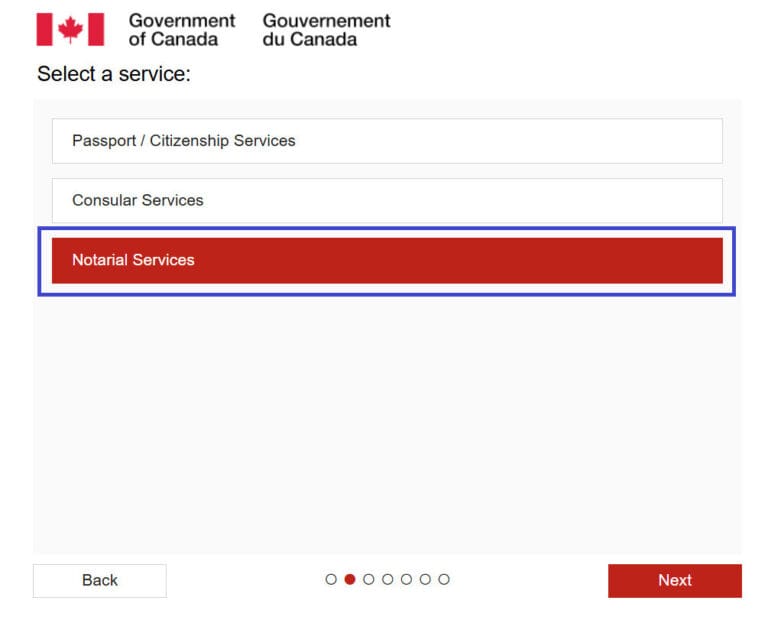
Task: Choose Passport / Citizenship Services option
Action: pyautogui.click(x=387, y=141)
